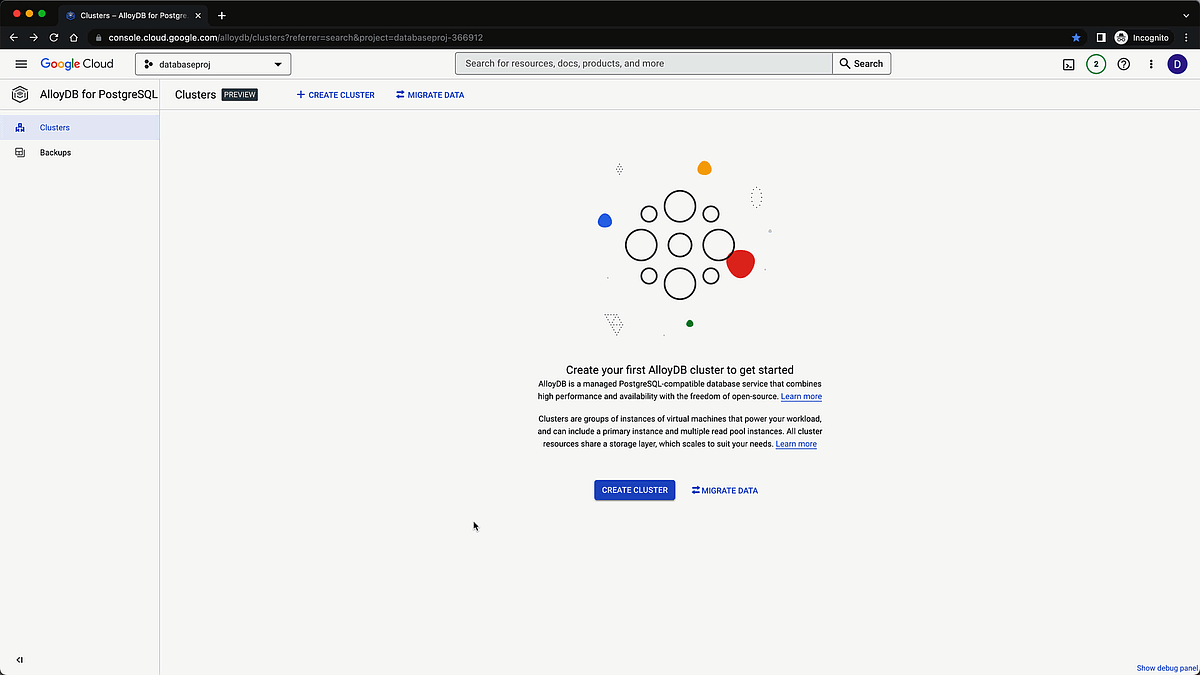
Task: Activate Cloud Shell terminal icon
Action: click(1069, 63)
